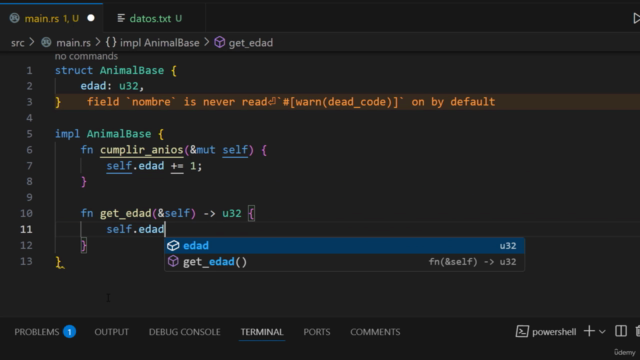Click the 'fn(&self) -> u32' signature in suggestions

click(472, 262)
